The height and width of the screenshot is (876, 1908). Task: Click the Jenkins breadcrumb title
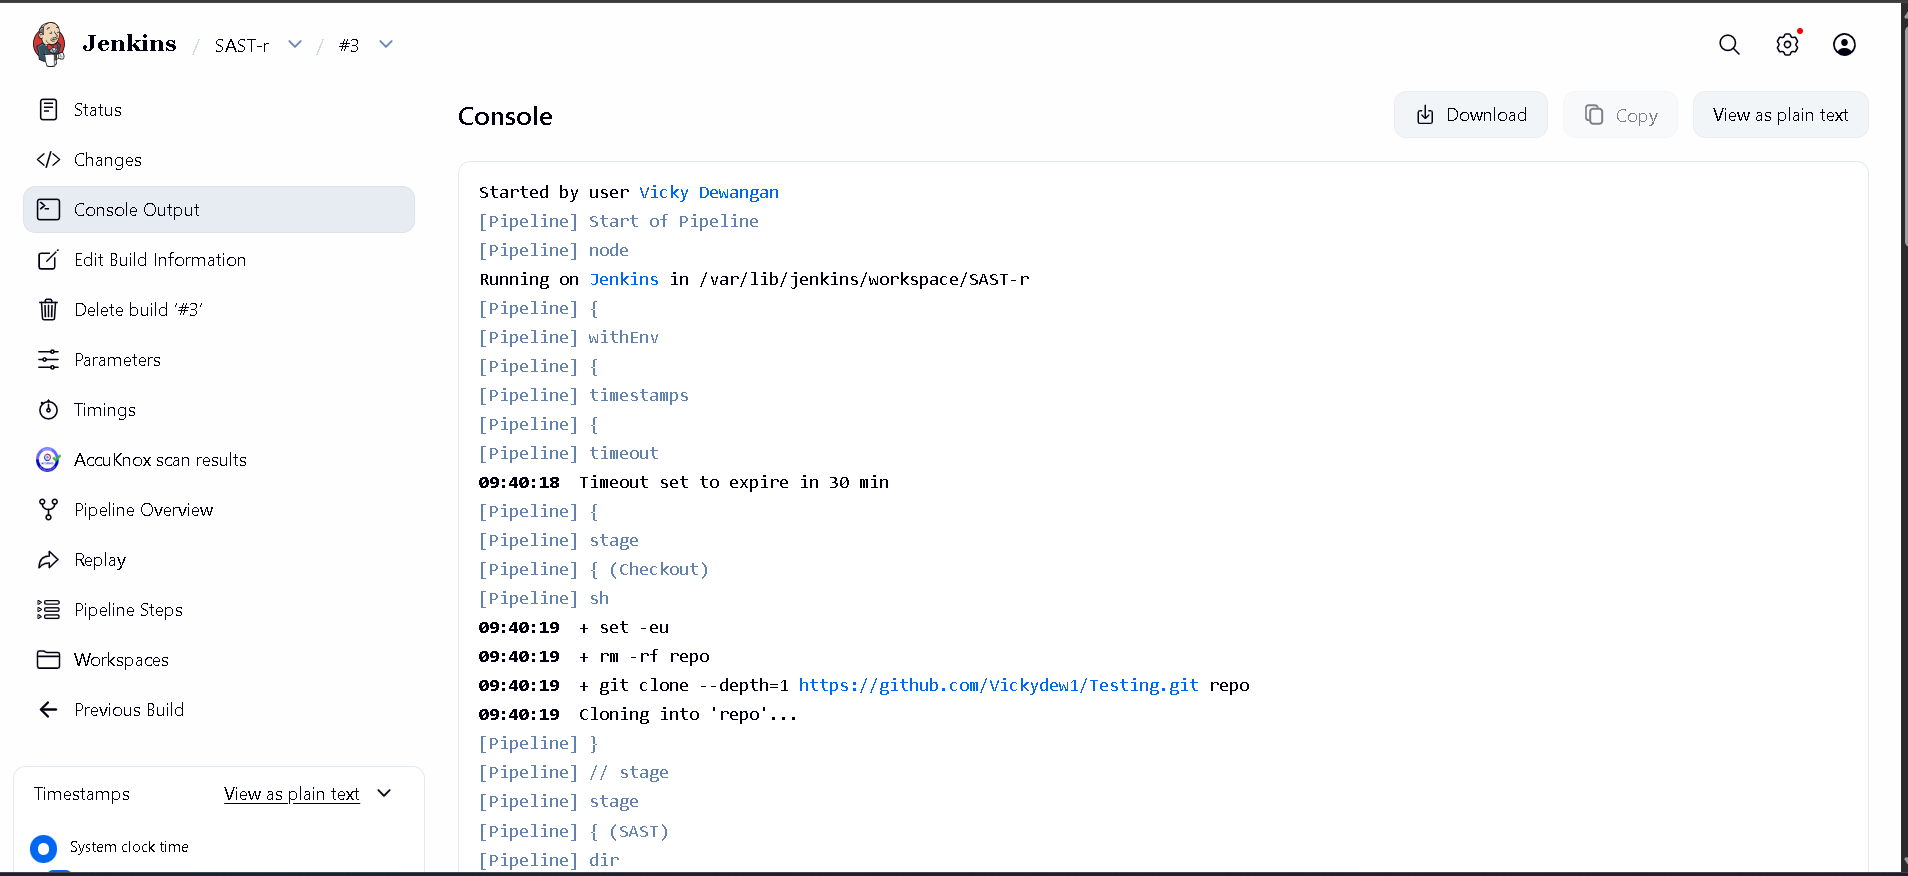(x=129, y=44)
